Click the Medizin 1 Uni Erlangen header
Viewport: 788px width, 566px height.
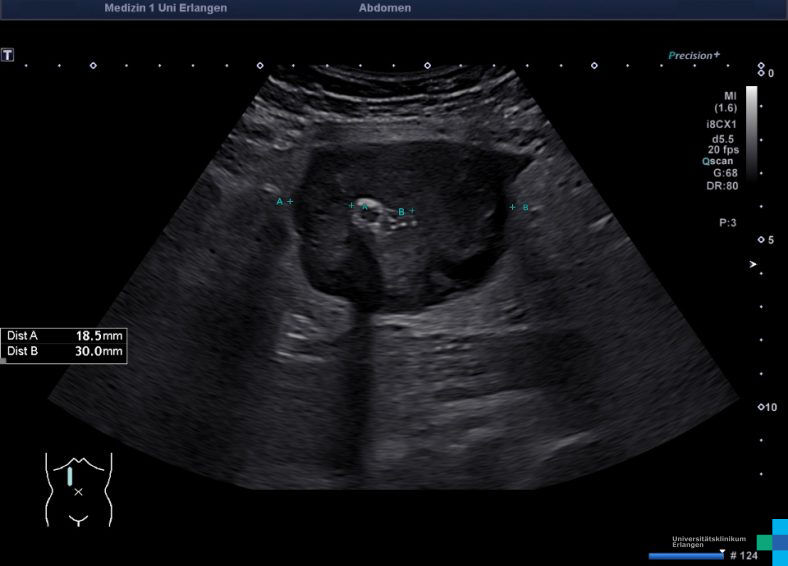[x=165, y=8]
